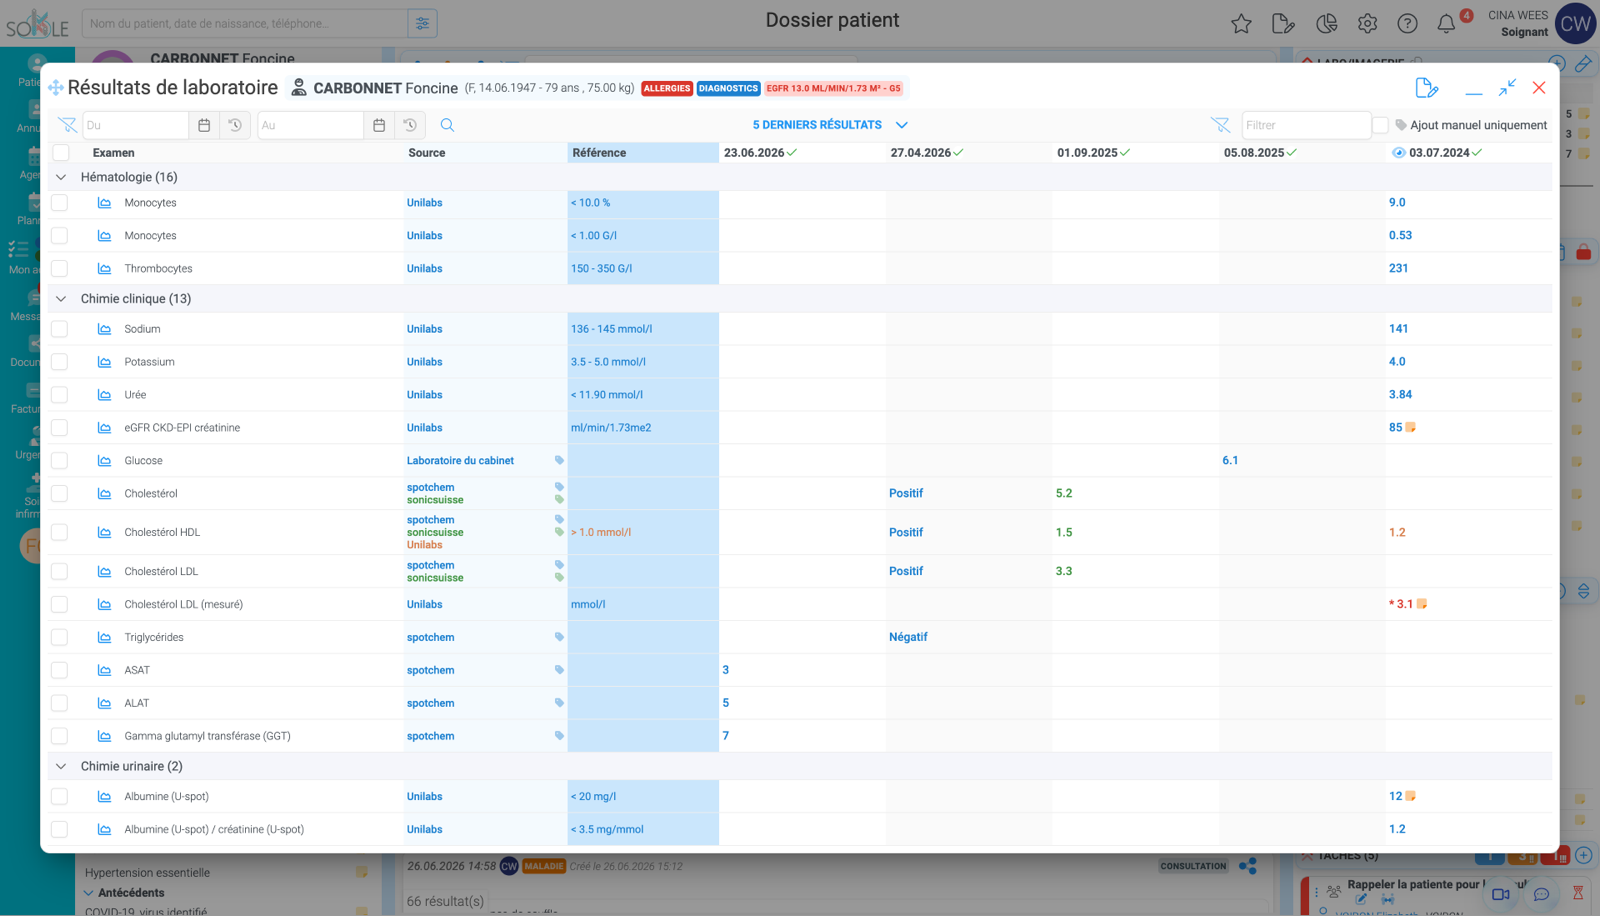
Task: Click the export document icon in the dialog header
Action: coord(1427,88)
